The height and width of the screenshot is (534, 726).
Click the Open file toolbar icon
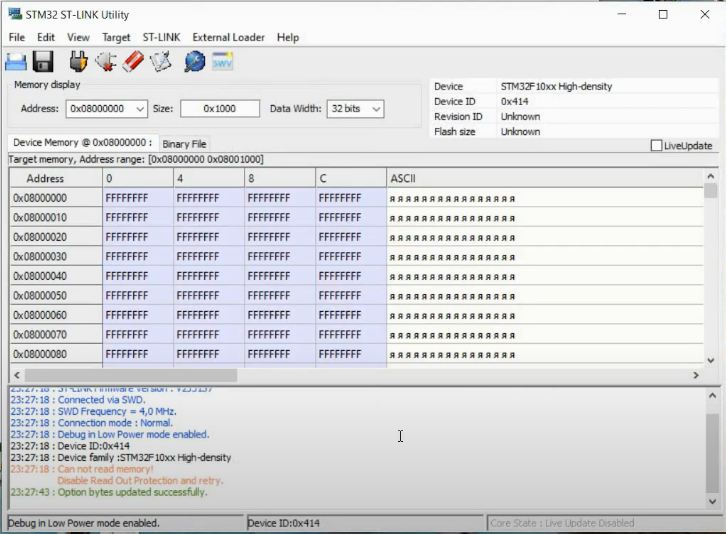(x=16, y=62)
